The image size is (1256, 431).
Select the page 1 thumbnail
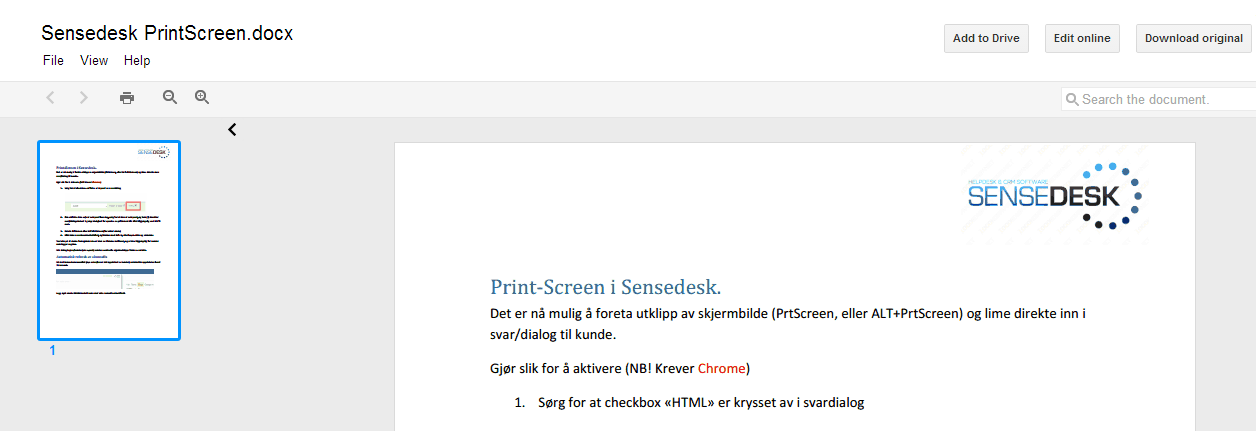[x=109, y=240]
